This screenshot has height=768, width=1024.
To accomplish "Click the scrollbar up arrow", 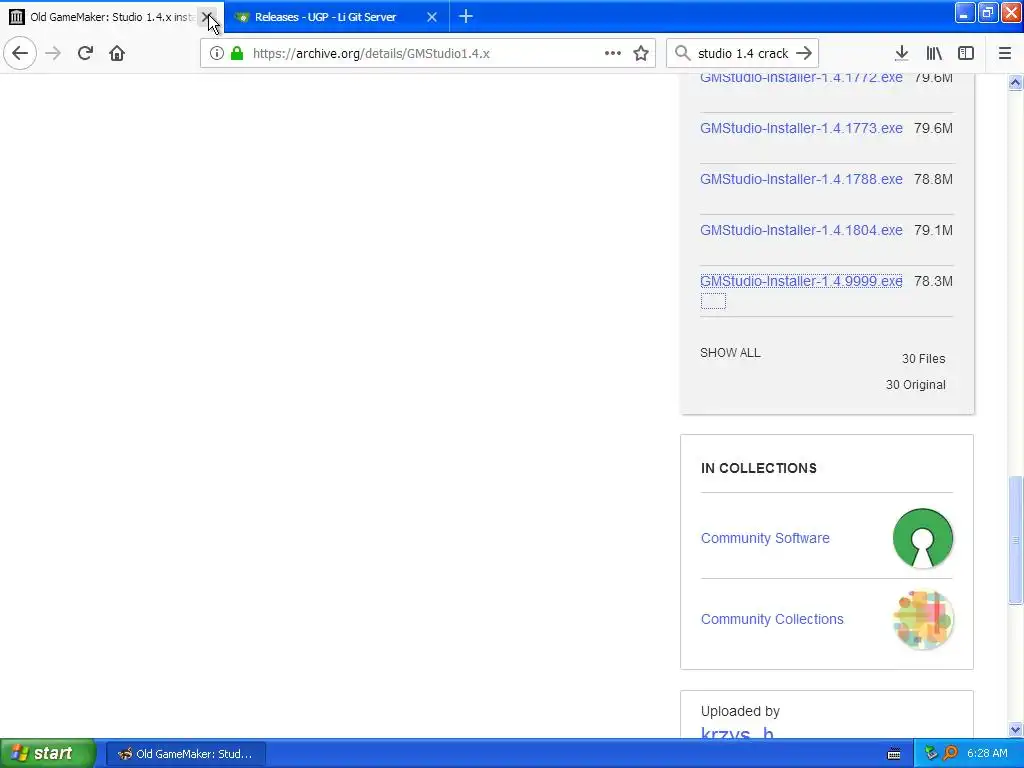I will (x=1015, y=82).
